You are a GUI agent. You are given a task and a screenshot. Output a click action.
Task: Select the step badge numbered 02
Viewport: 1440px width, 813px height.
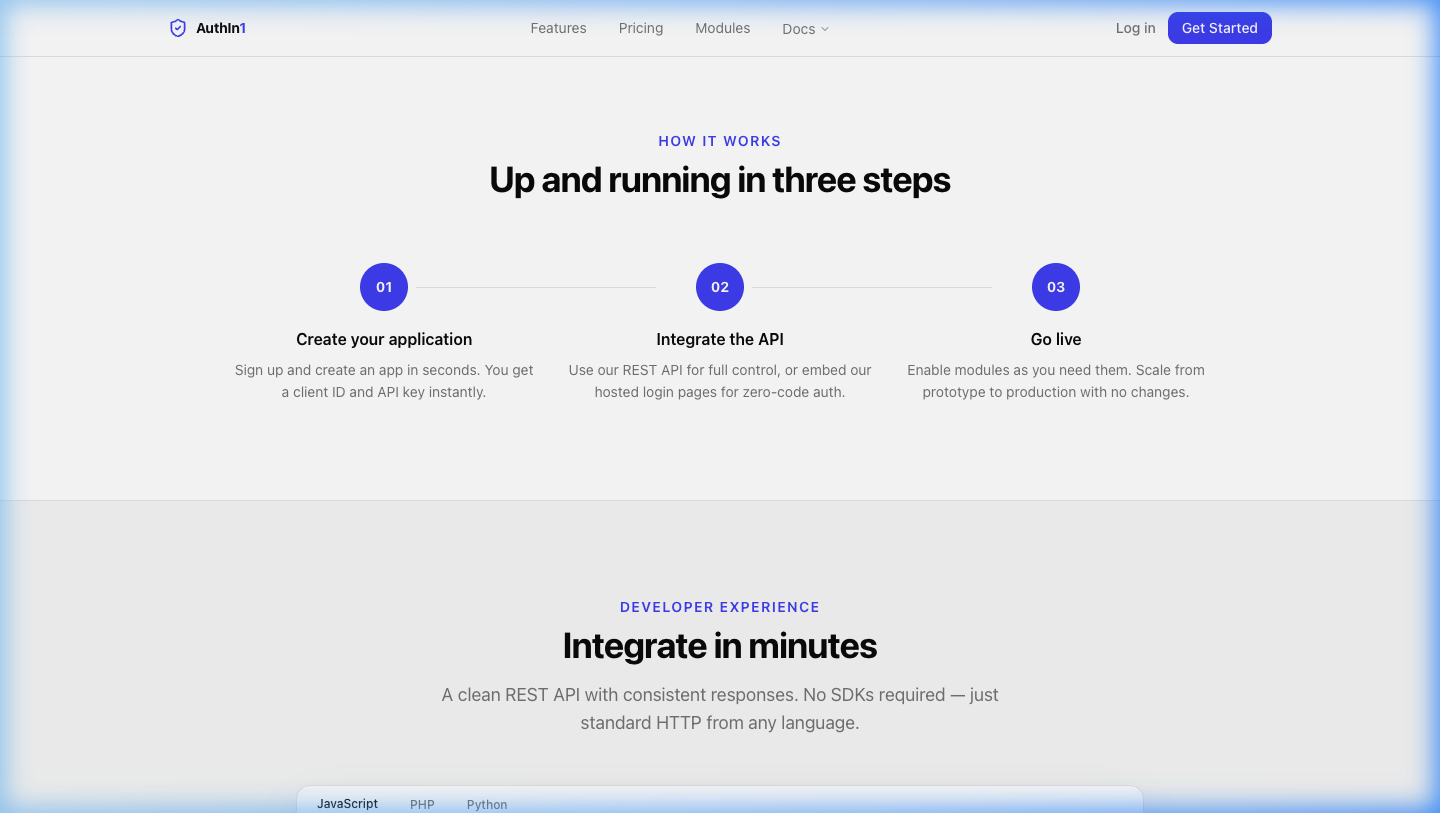[x=720, y=287]
